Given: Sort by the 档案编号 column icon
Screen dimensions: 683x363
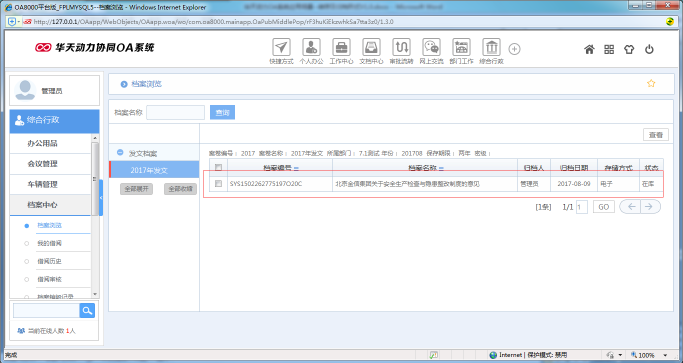Looking at the screenshot, I should tap(296, 168).
